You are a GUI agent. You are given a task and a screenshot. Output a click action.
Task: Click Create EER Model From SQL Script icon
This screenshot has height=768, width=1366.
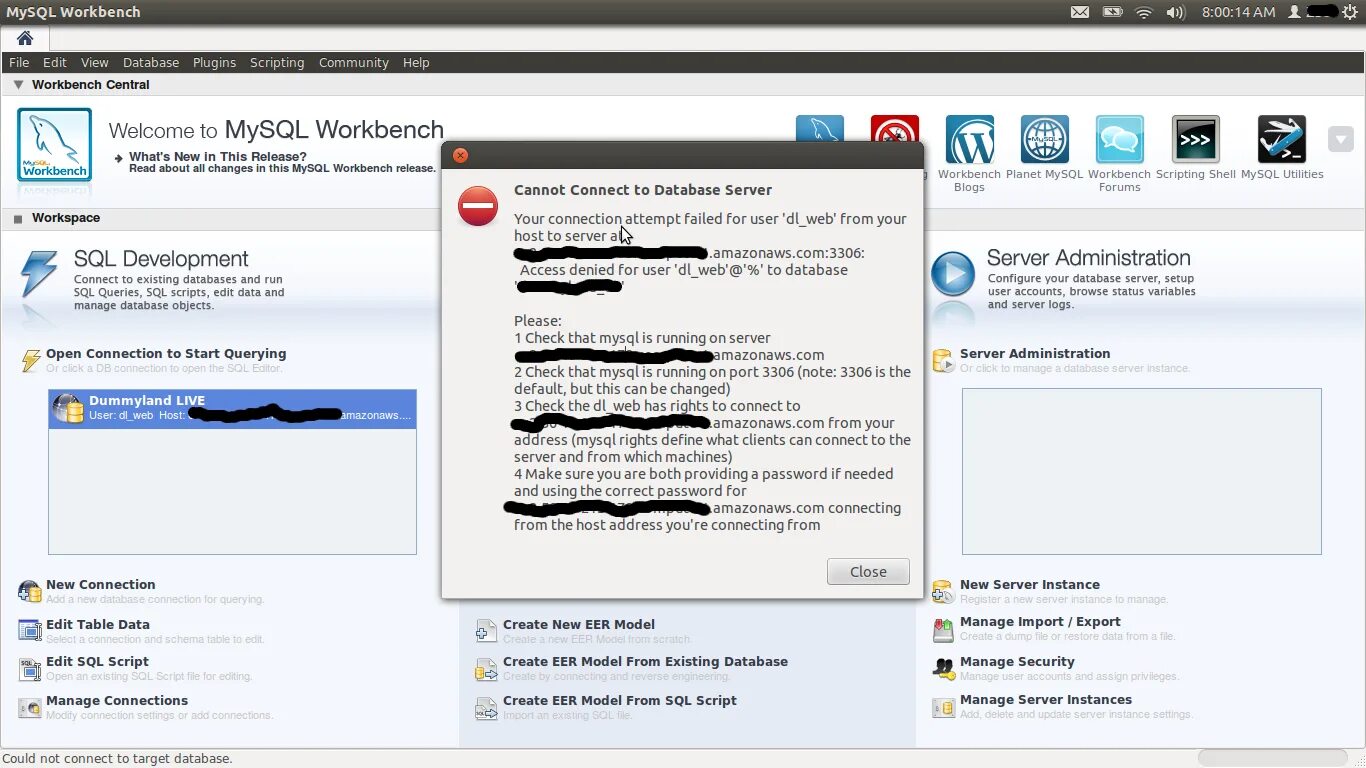click(x=486, y=708)
